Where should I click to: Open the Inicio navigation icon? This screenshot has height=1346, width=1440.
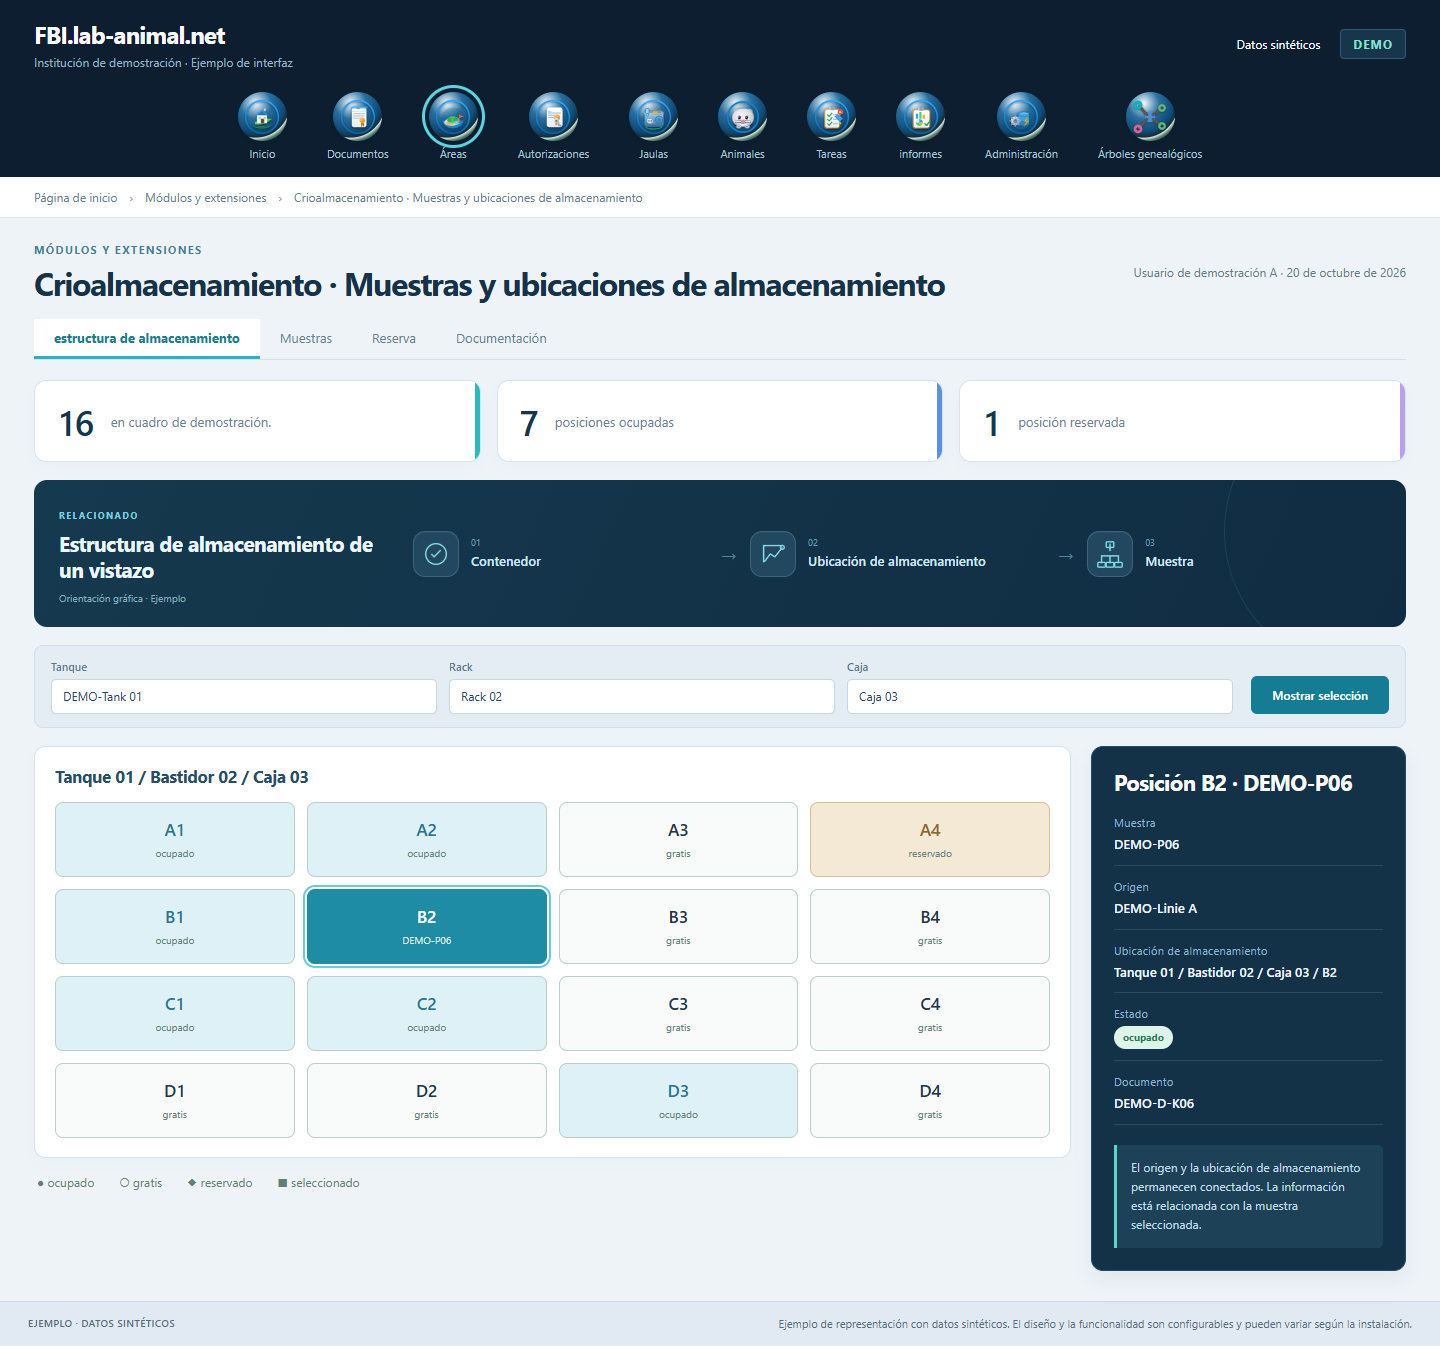tap(262, 117)
